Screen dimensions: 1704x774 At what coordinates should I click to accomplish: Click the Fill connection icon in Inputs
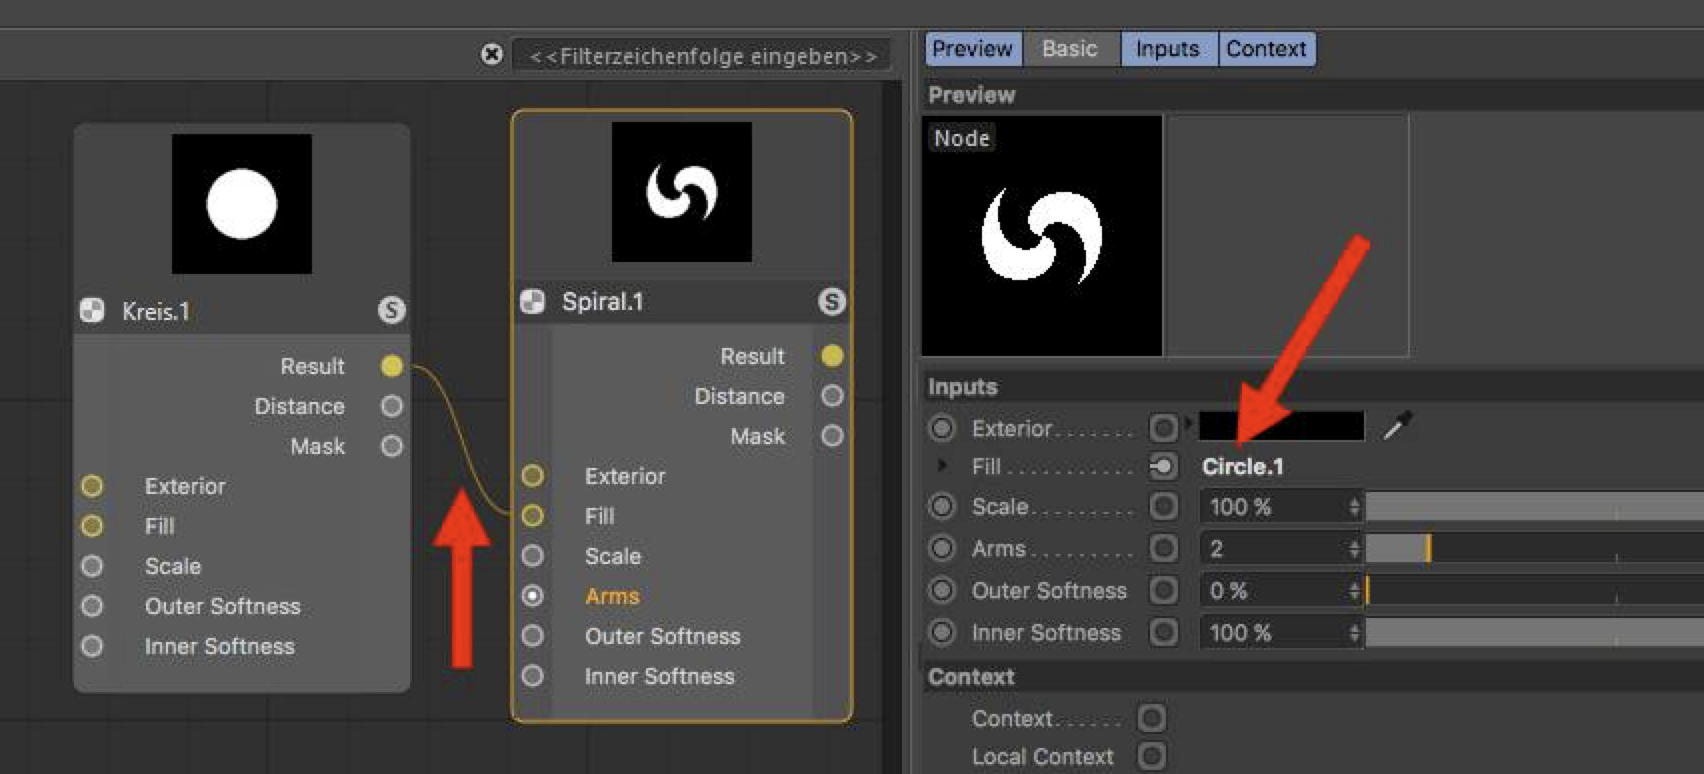click(x=1163, y=467)
